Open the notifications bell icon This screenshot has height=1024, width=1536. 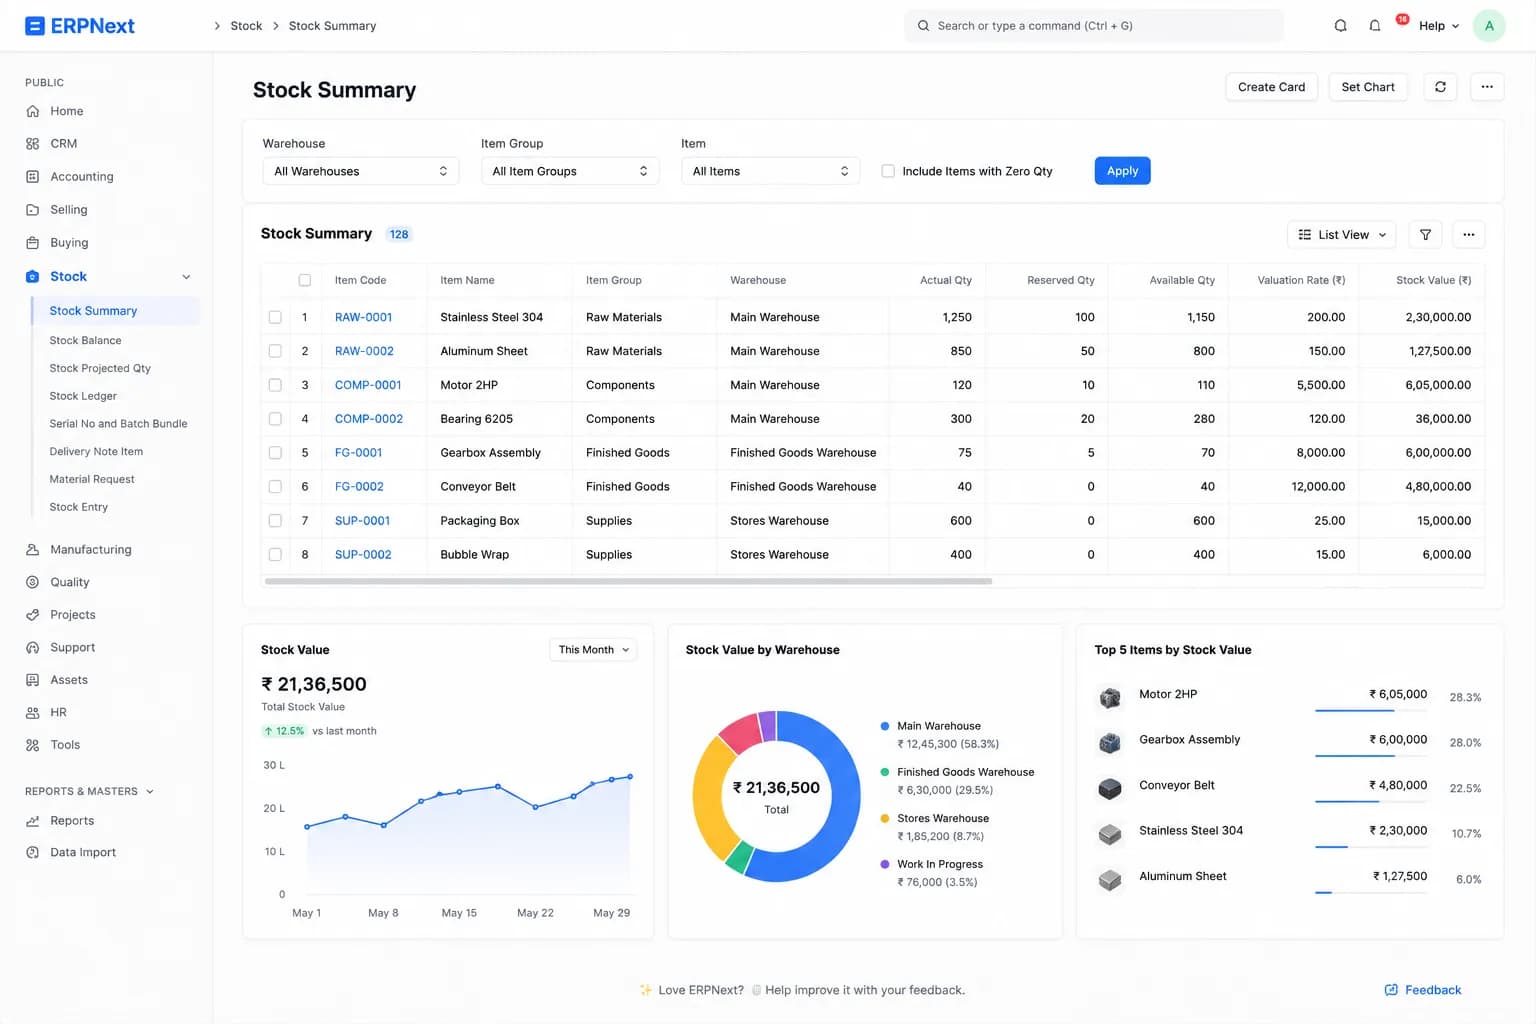[1375, 26]
